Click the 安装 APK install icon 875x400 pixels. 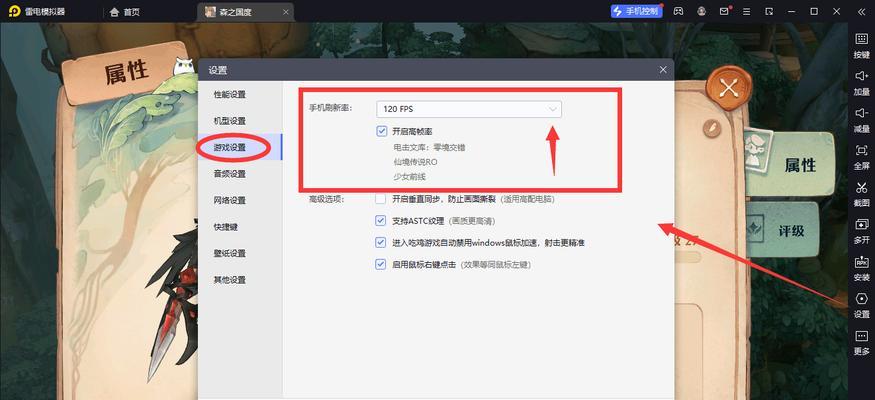pos(861,267)
